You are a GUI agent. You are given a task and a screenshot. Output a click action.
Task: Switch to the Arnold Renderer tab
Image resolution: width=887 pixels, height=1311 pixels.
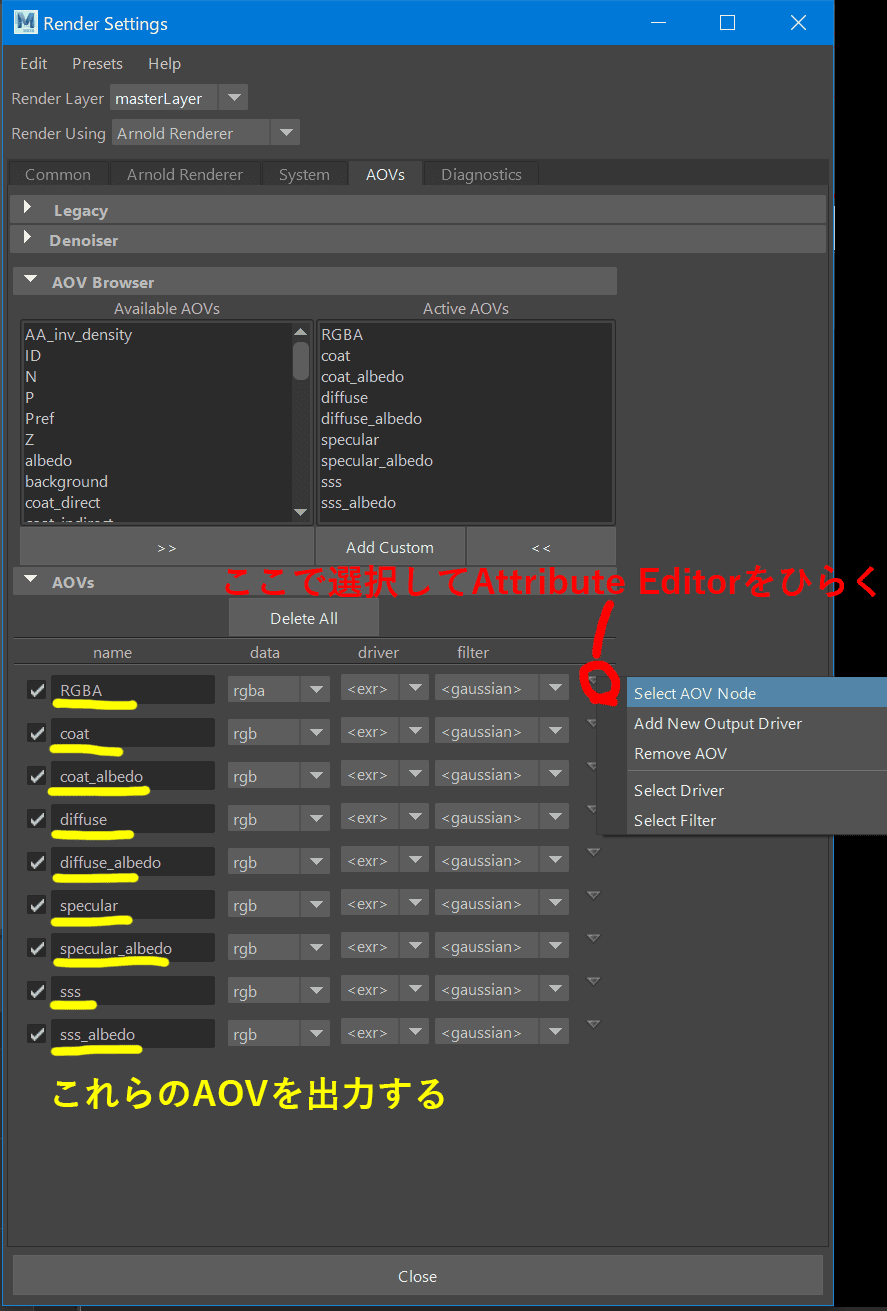coord(185,174)
